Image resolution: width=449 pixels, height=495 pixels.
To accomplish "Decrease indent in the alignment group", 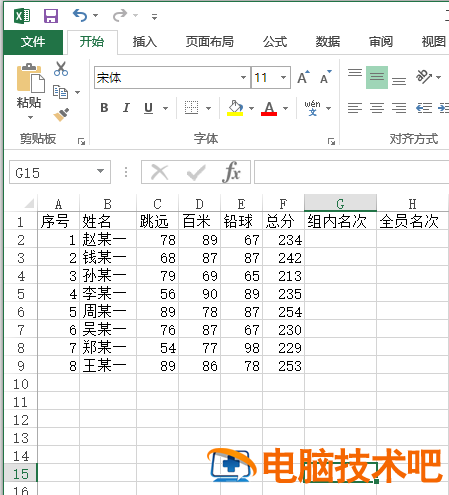I will point(424,108).
